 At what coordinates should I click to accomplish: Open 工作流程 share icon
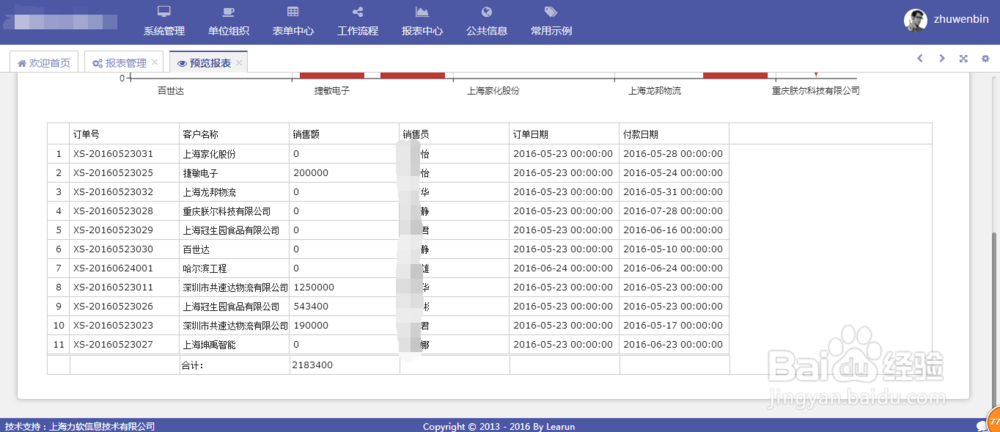coord(358,11)
